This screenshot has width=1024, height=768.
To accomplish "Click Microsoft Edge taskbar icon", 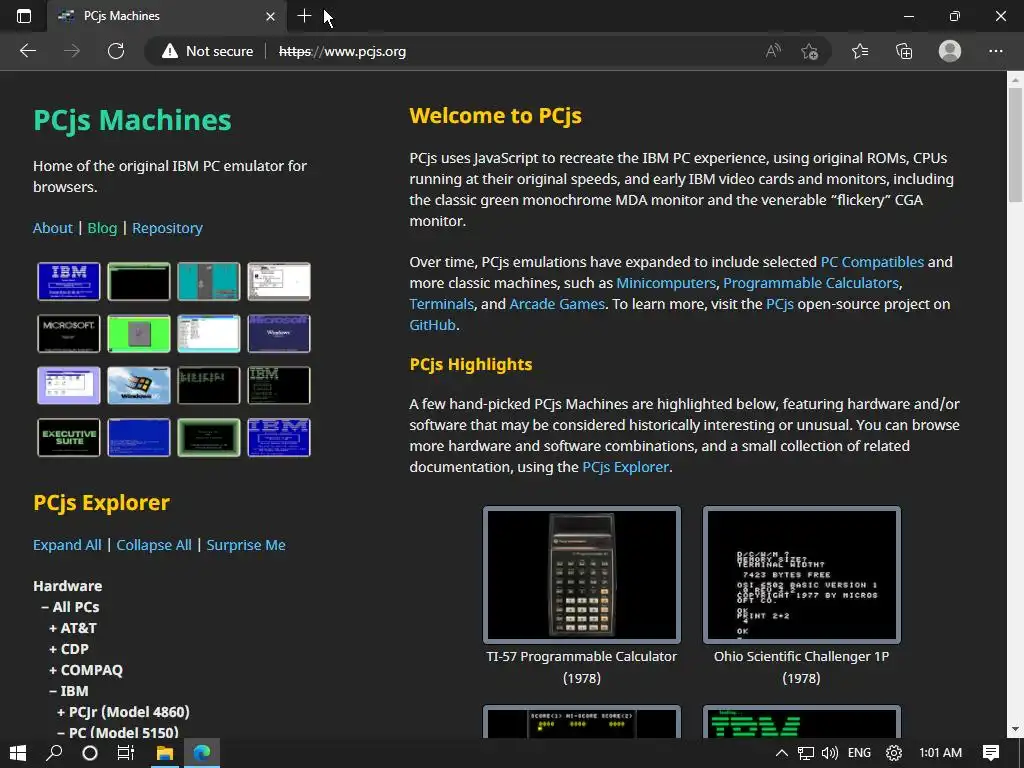I will [202, 753].
